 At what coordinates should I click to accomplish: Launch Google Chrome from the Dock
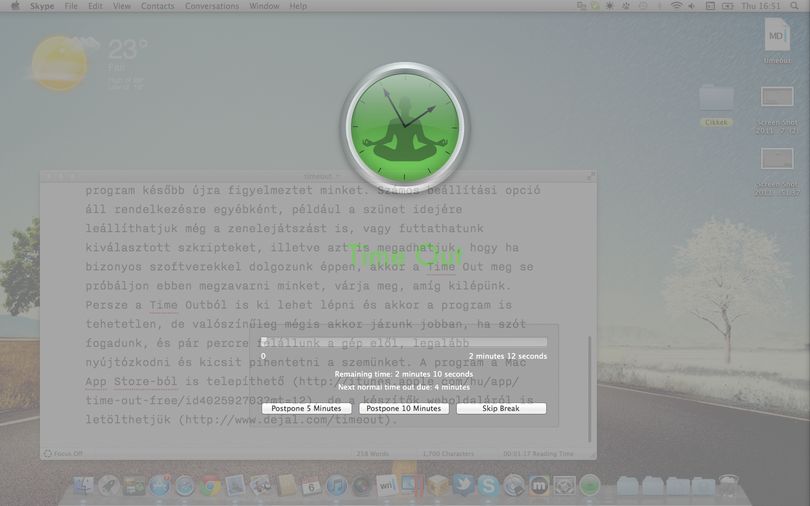pos(210,486)
